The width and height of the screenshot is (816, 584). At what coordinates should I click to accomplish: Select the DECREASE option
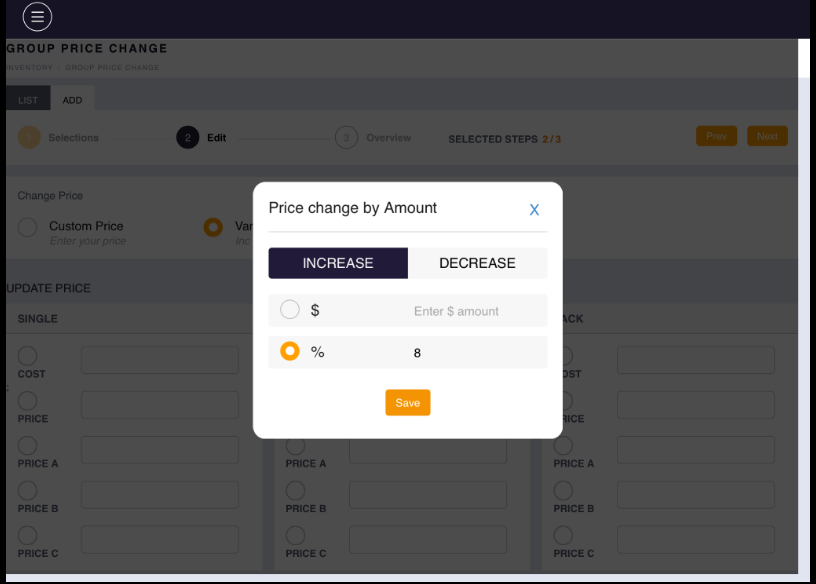click(x=477, y=263)
